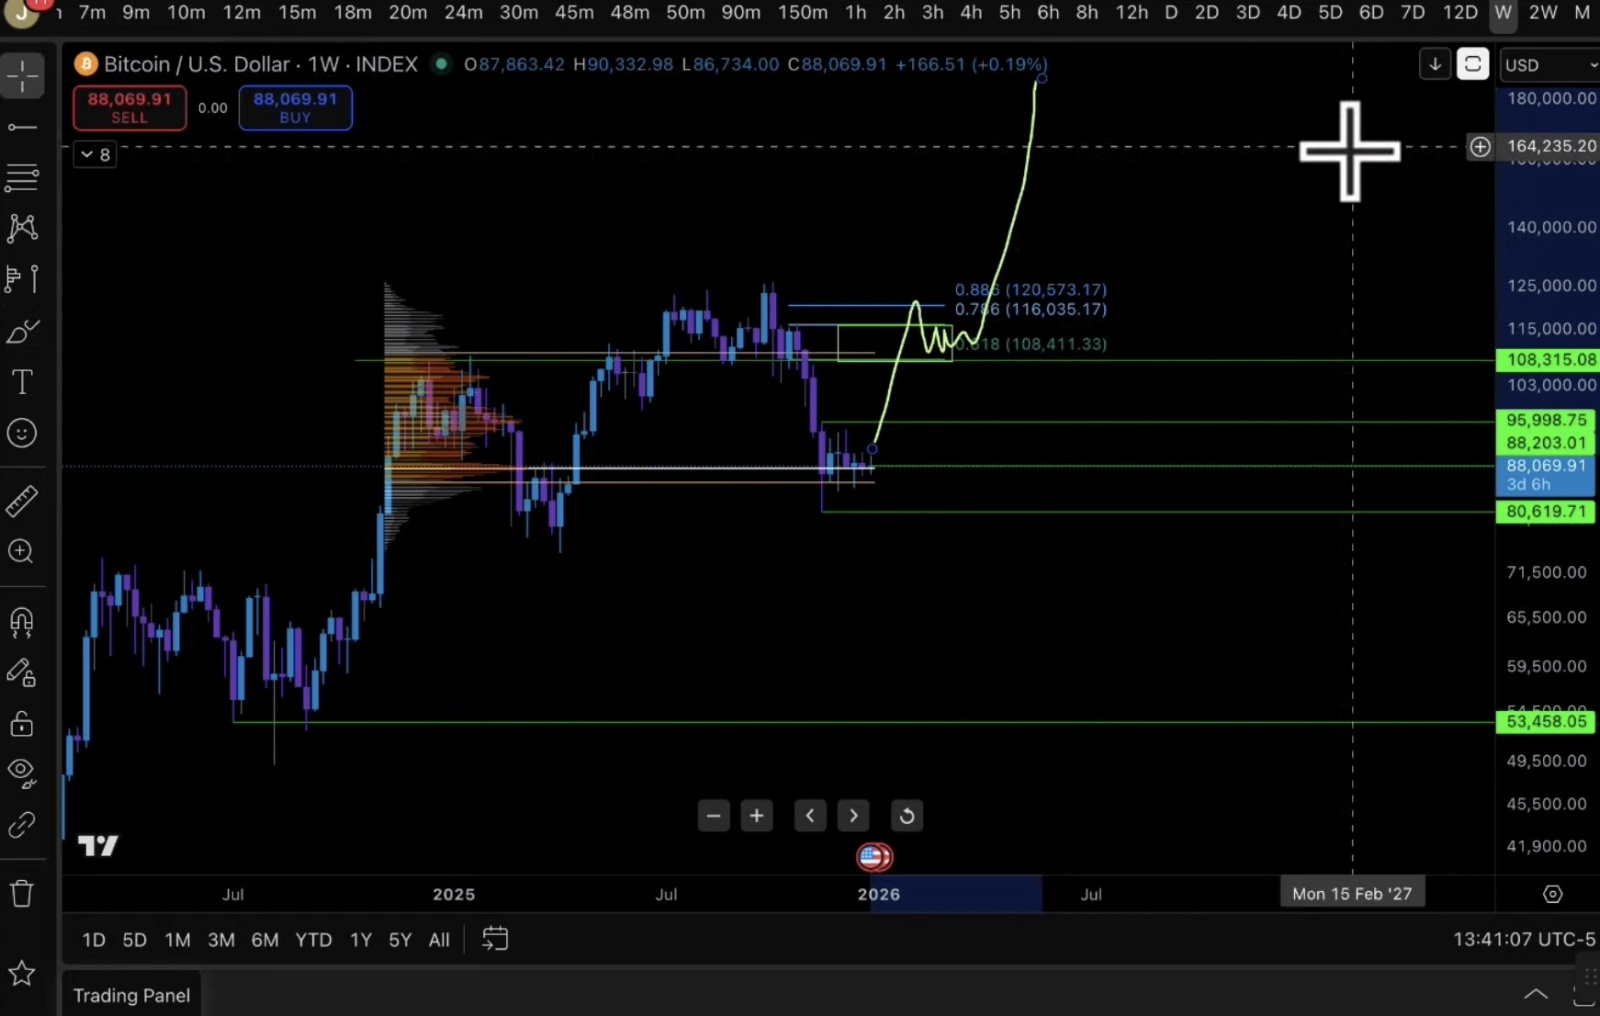
Task: Open the forecasting and position tools
Action: (x=22, y=279)
